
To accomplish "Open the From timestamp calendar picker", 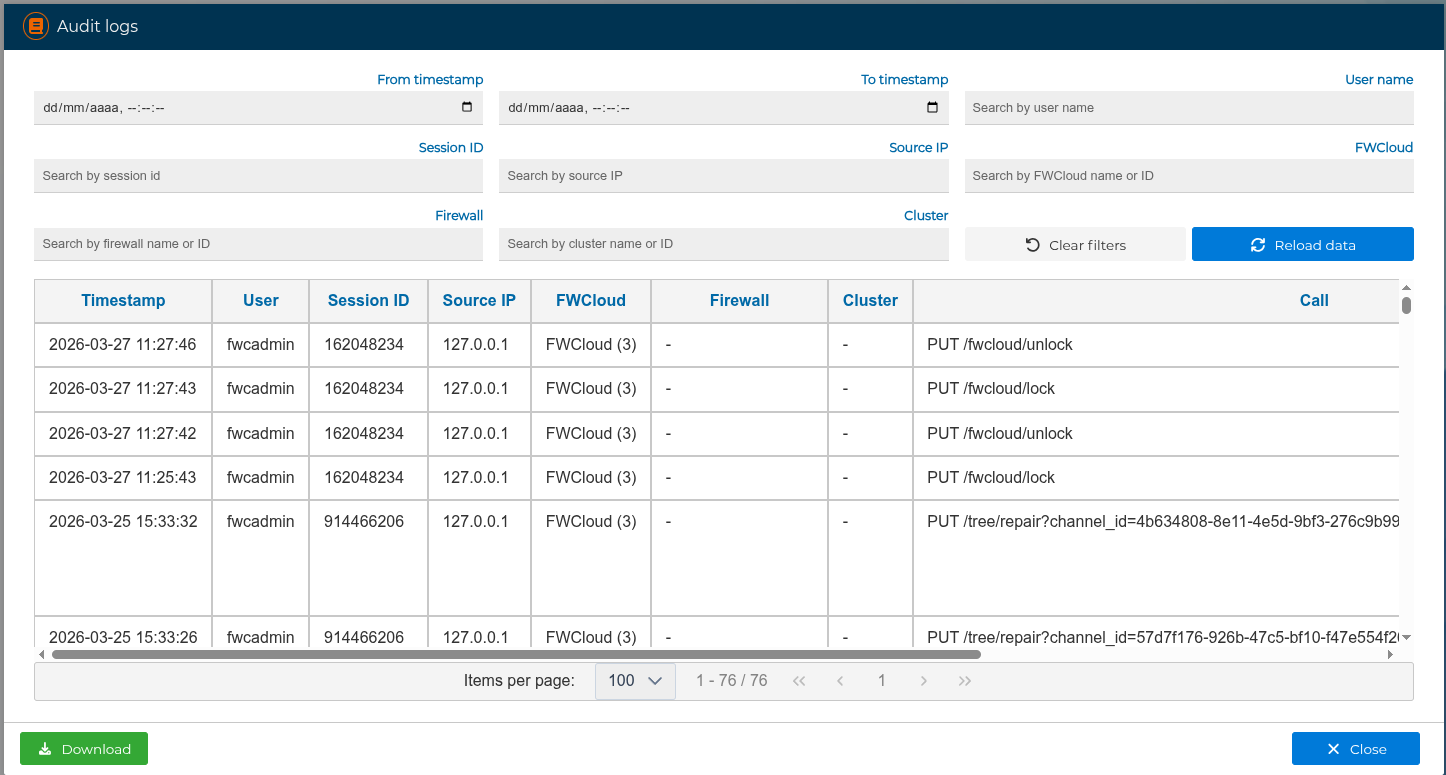I will (467, 108).
